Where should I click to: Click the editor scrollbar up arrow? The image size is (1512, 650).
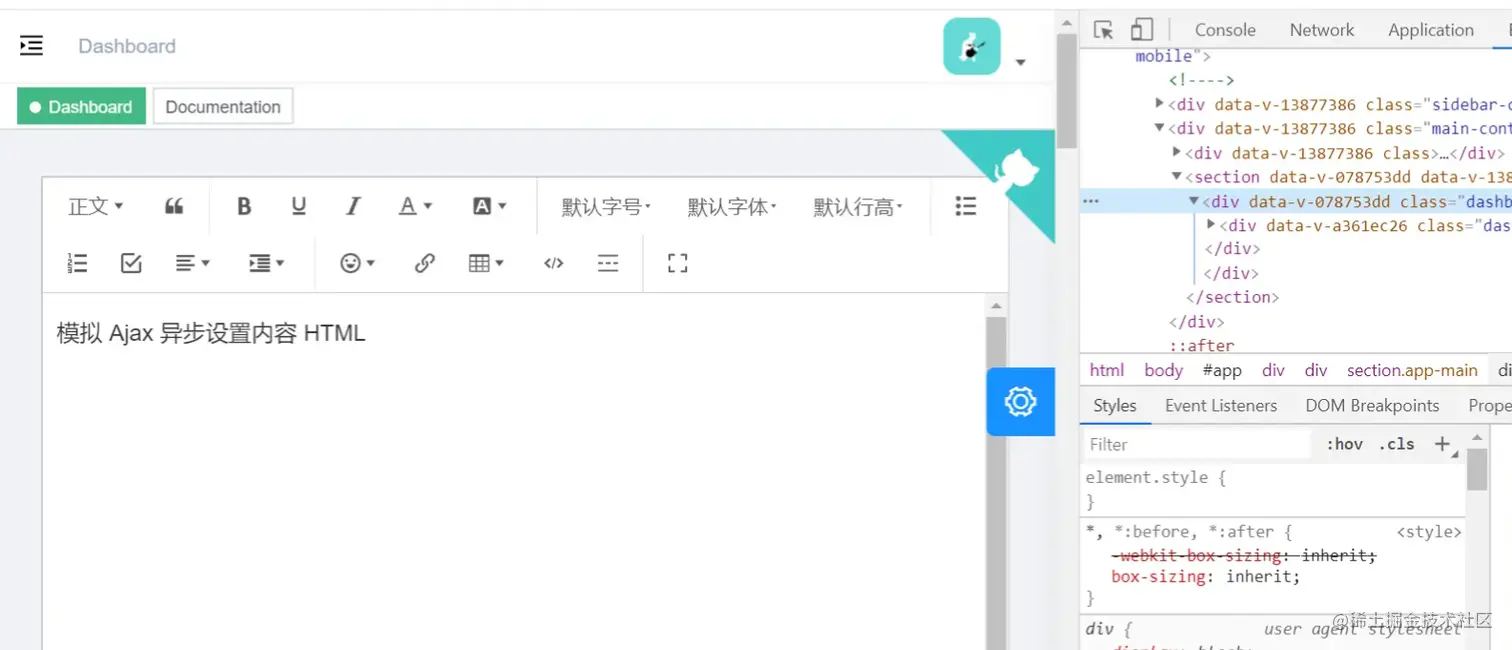[x=996, y=305]
